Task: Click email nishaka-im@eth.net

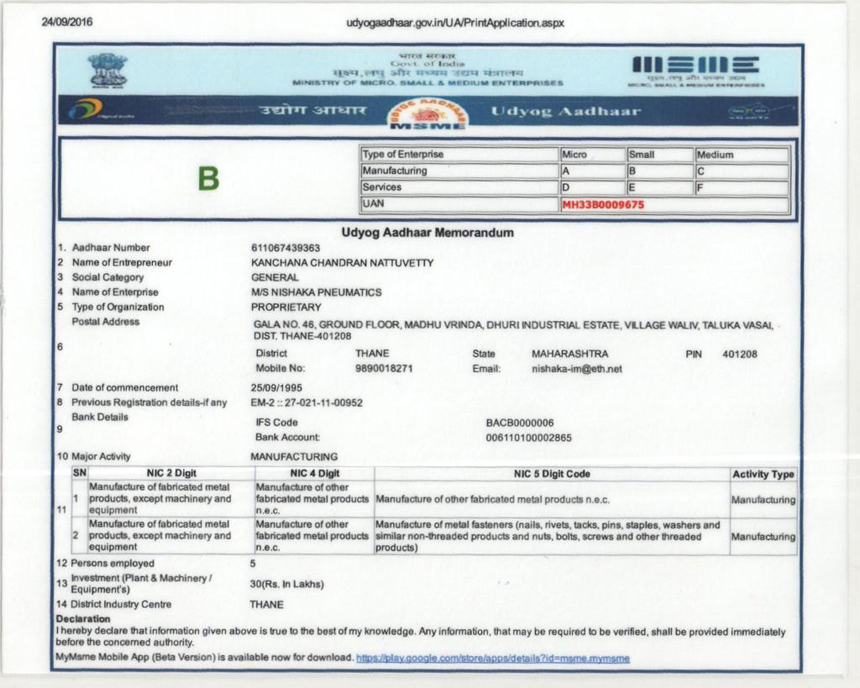Action: coord(576,369)
